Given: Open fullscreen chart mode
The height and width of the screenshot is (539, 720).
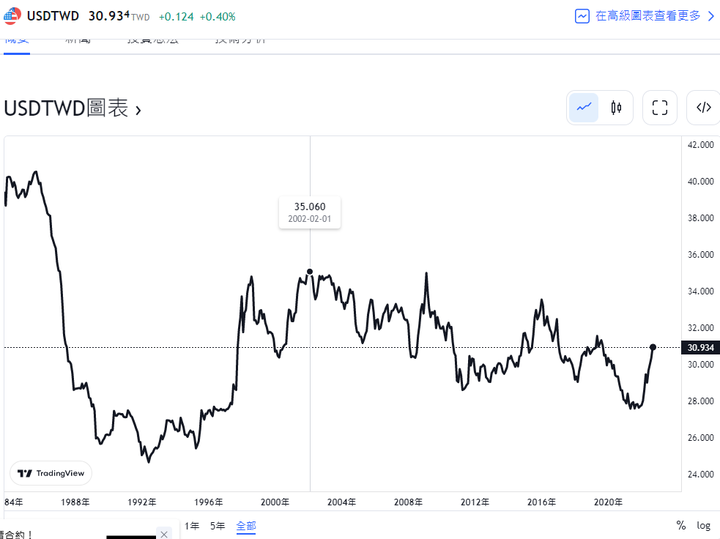Looking at the screenshot, I should 660,108.
